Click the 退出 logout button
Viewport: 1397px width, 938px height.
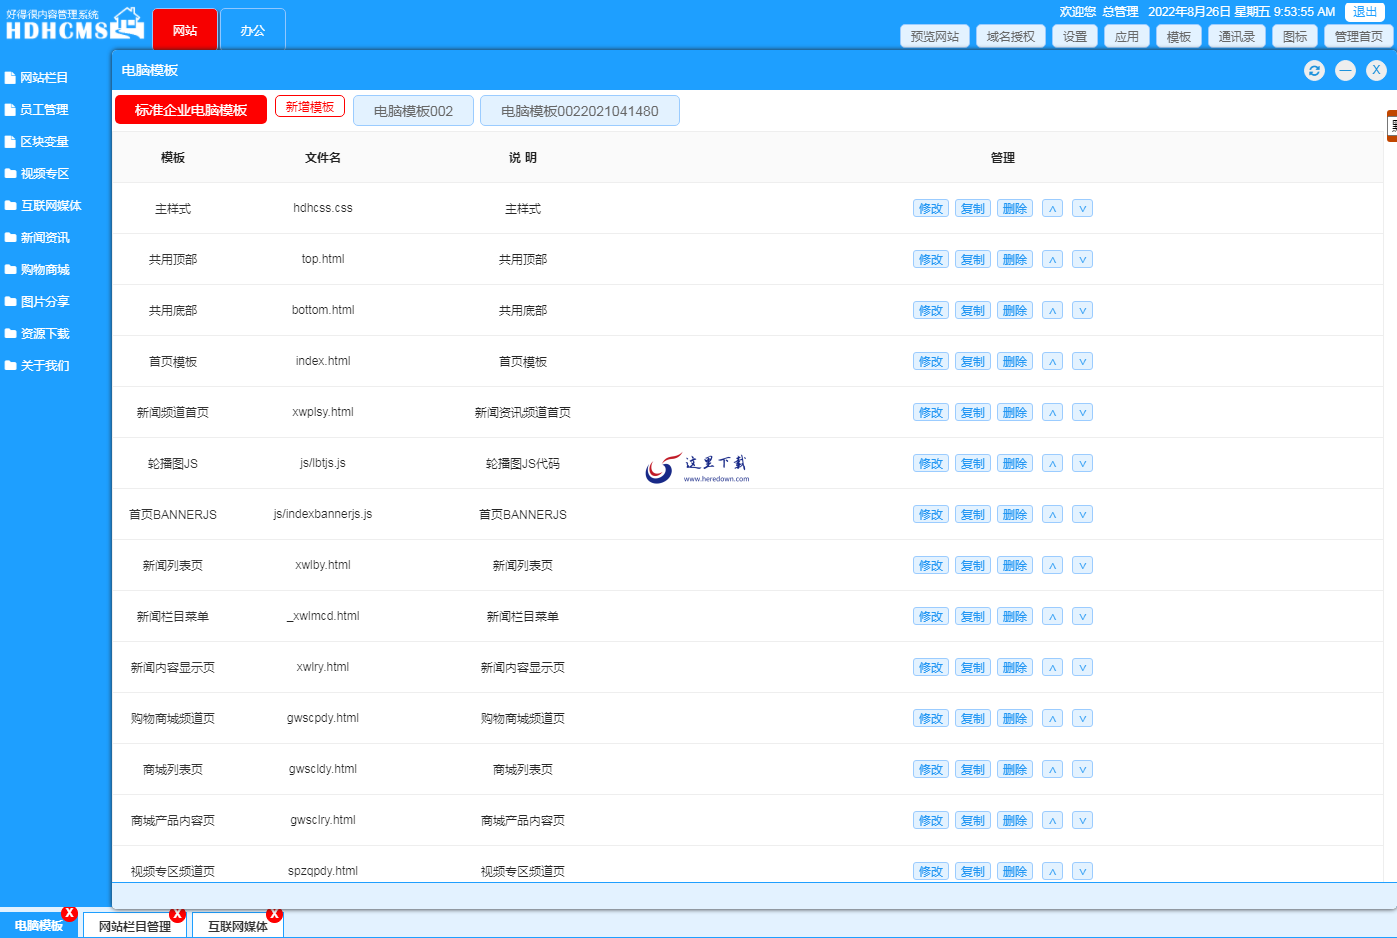(x=1364, y=12)
